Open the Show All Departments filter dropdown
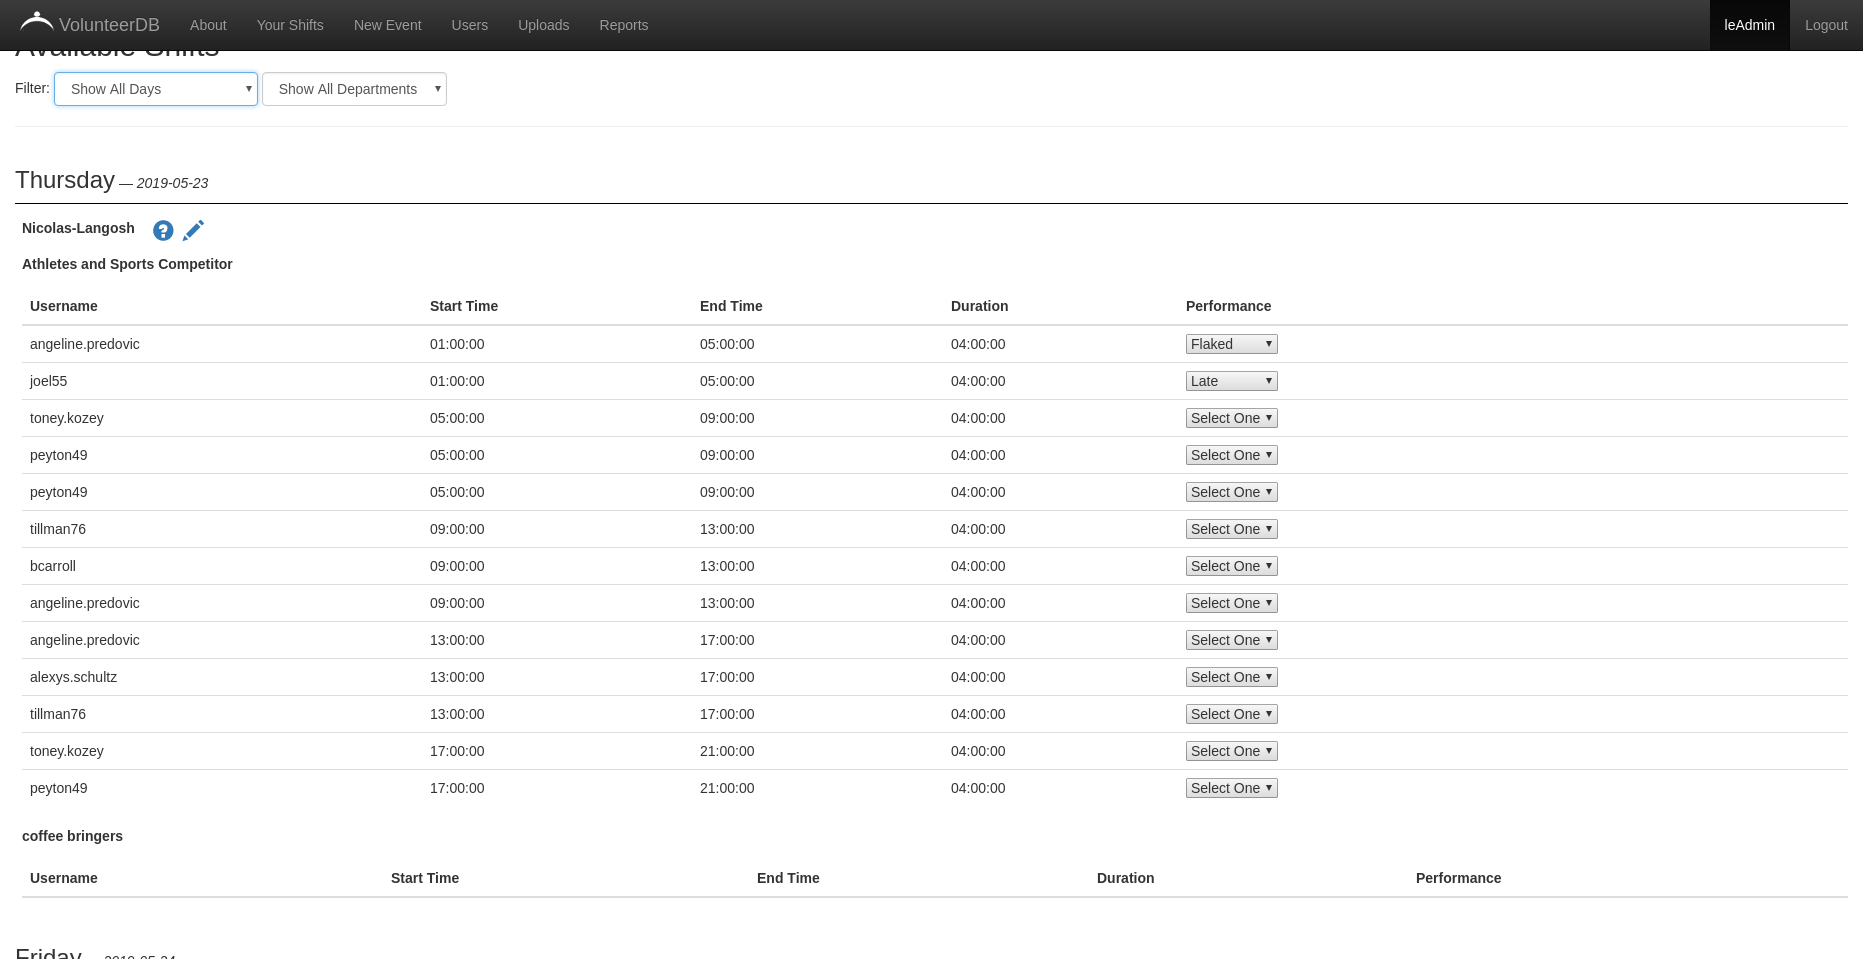Image resolution: width=1863 pixels, height=959 pixels. [354, 89]
